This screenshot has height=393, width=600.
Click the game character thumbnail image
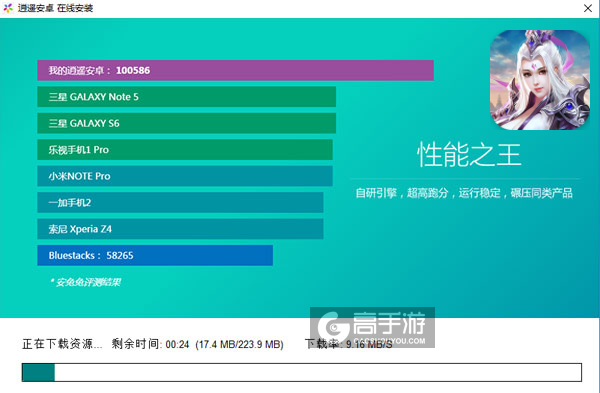540,80
